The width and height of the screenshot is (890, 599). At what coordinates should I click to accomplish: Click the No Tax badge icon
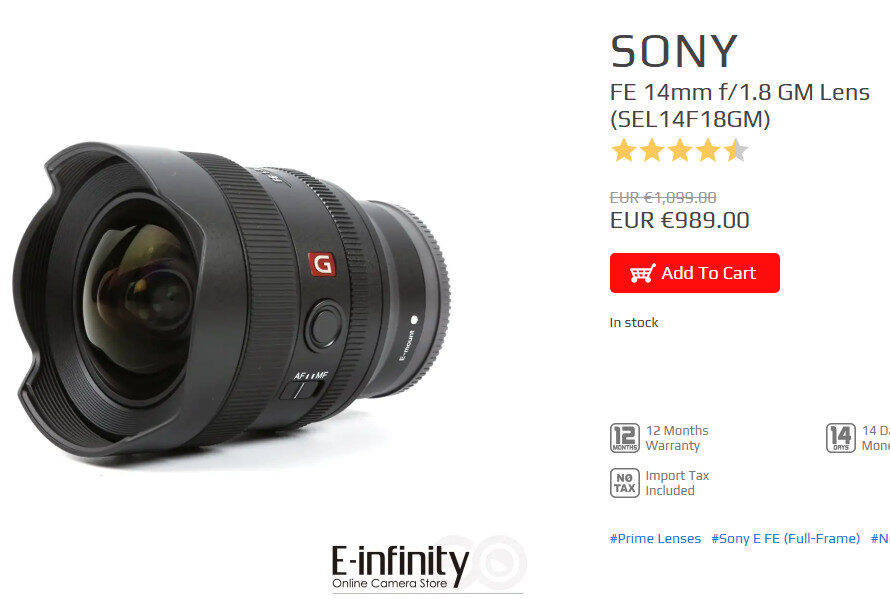(624, 483)
